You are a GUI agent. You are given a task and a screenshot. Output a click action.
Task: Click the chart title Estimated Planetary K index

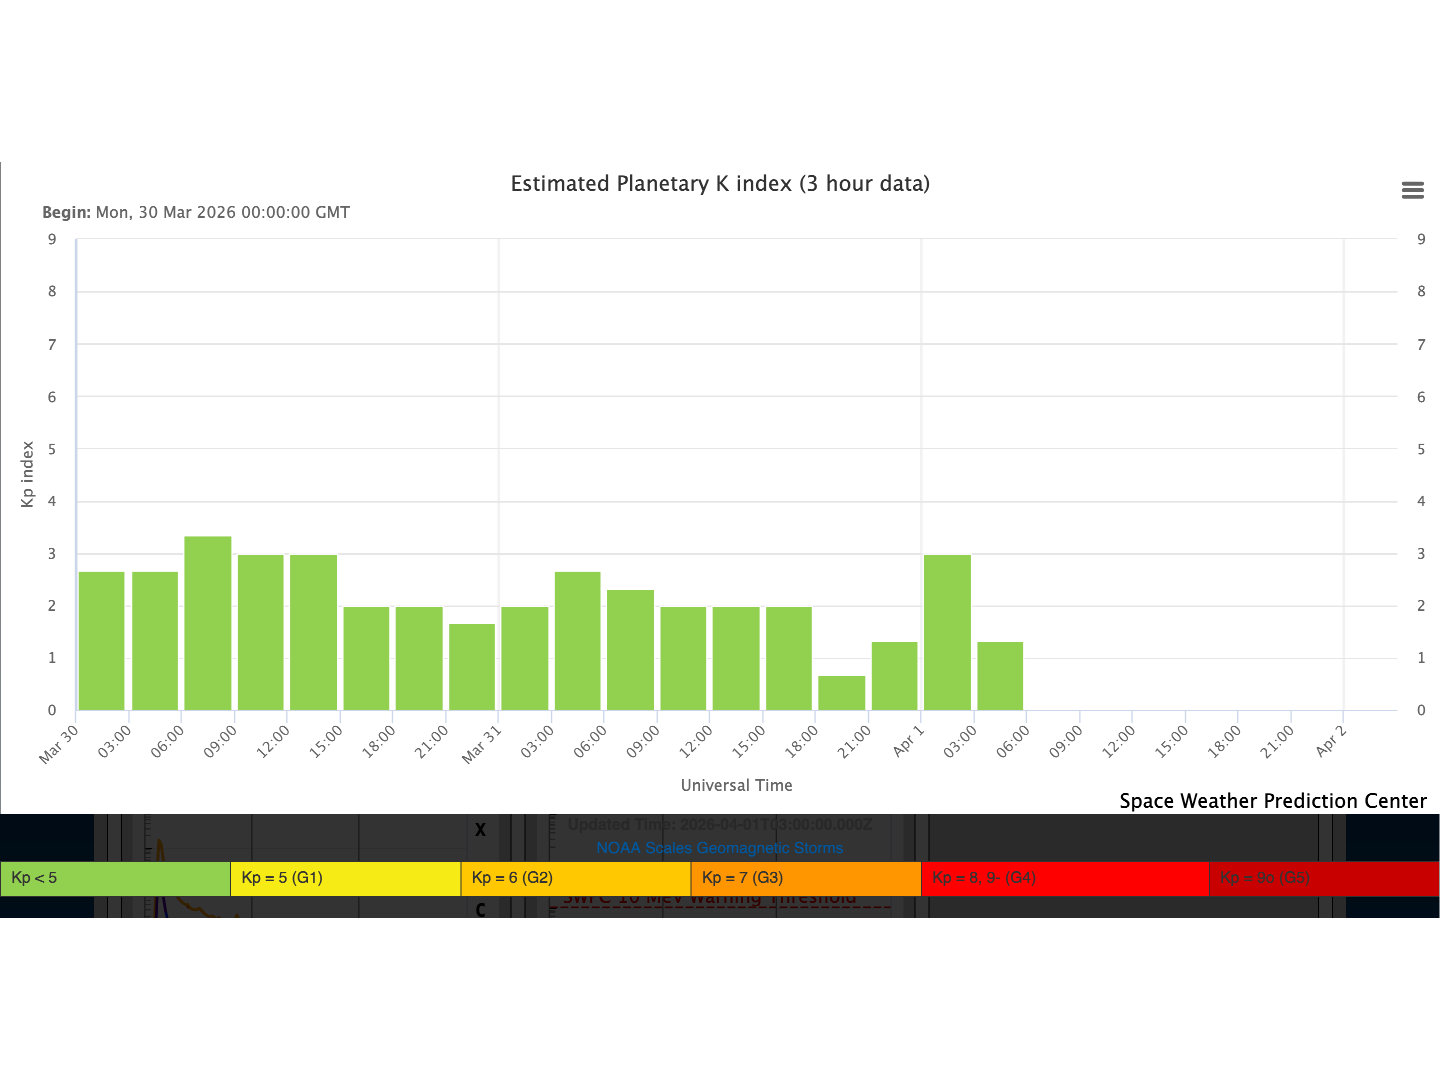(720, 184)
